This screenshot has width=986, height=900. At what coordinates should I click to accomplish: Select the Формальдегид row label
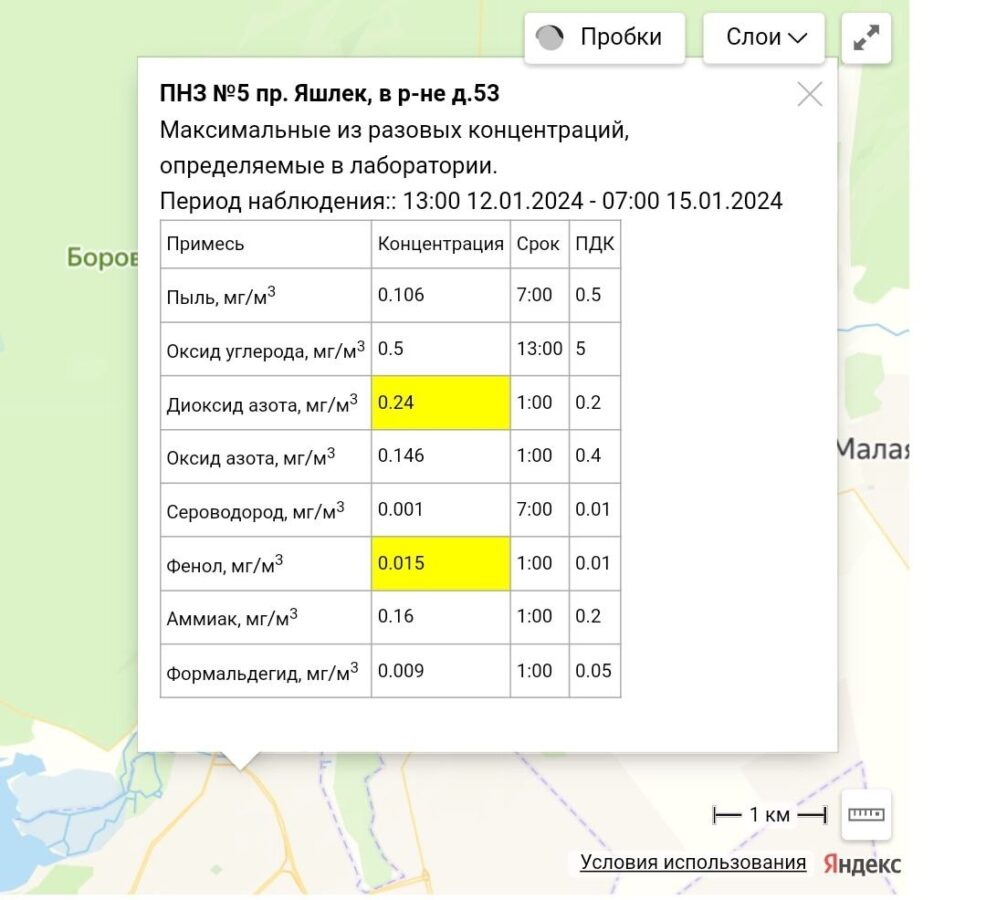[263, 672]
